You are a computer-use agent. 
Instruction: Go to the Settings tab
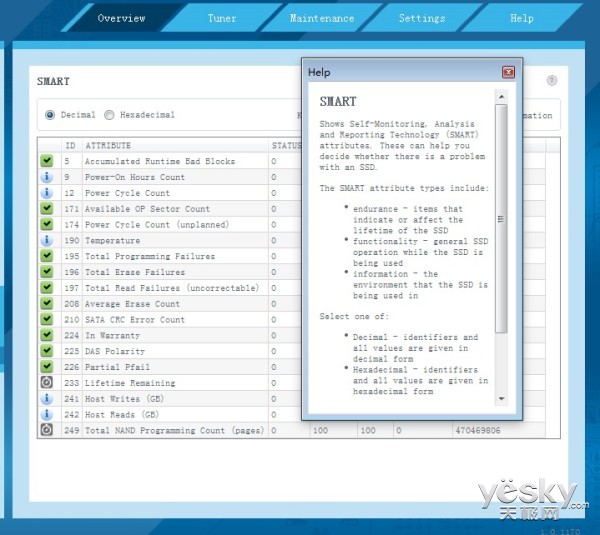[422, 18]
